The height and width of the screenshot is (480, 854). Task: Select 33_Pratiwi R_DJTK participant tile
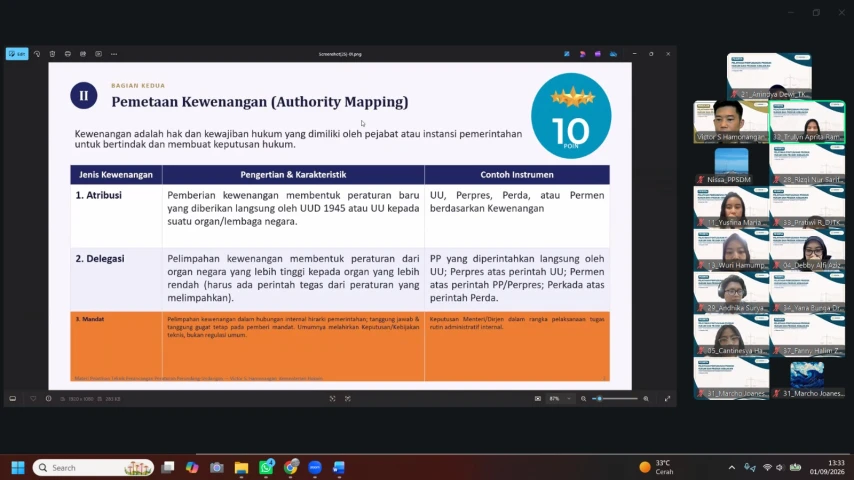(807, 207)
